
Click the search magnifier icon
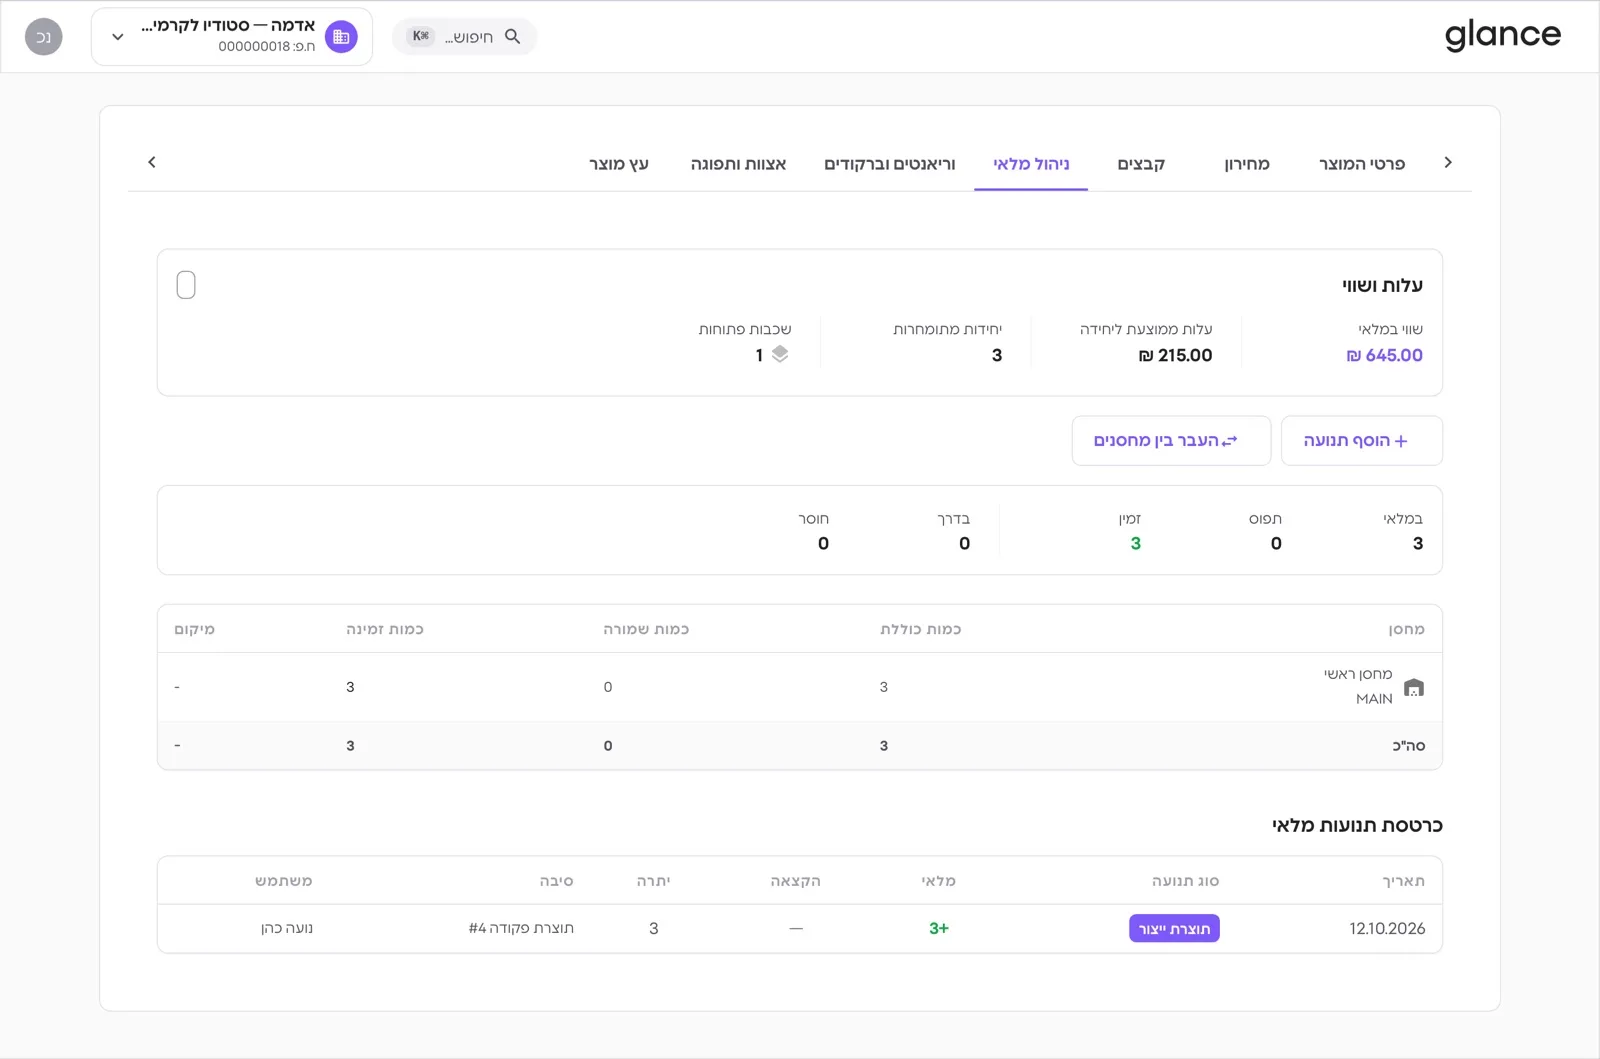tap(512, 37)
